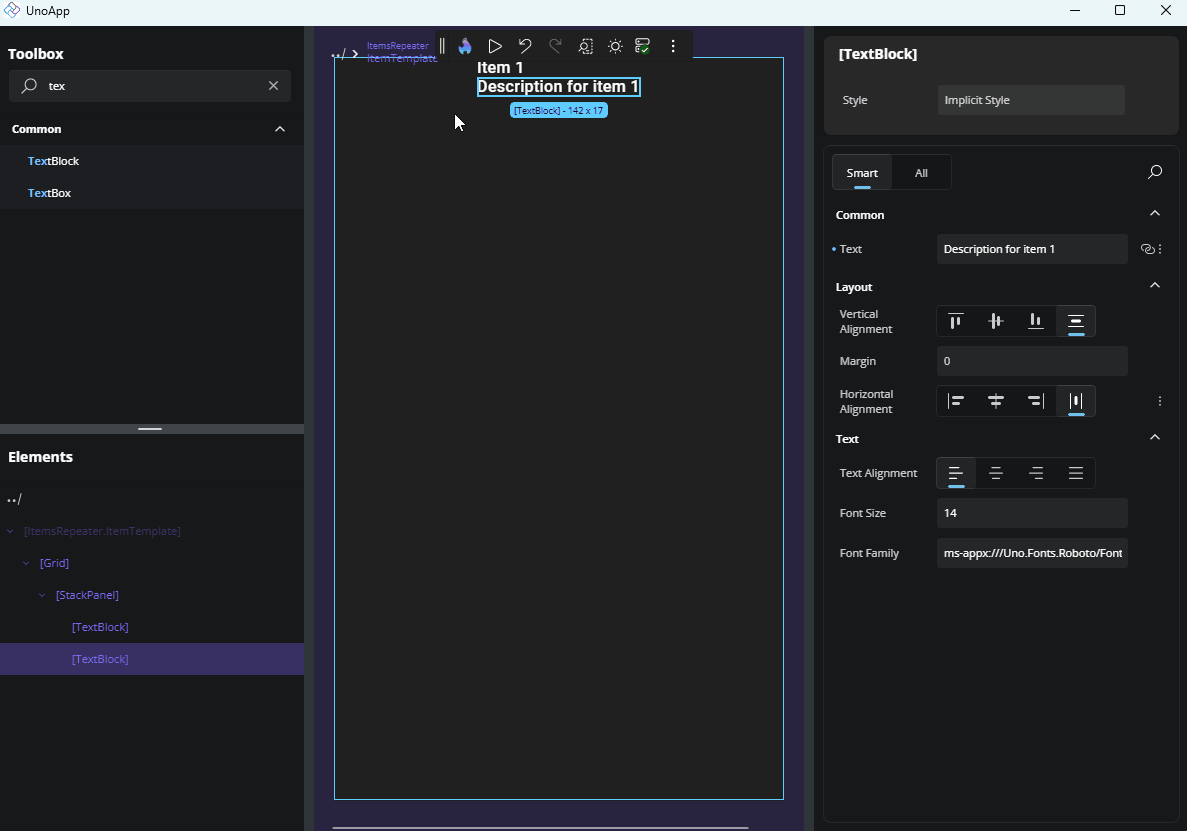Image resolution: width=1187 pixels, height=831 pixels.
Task: Collapse the Layout properties section
Action: point(1154,285)
